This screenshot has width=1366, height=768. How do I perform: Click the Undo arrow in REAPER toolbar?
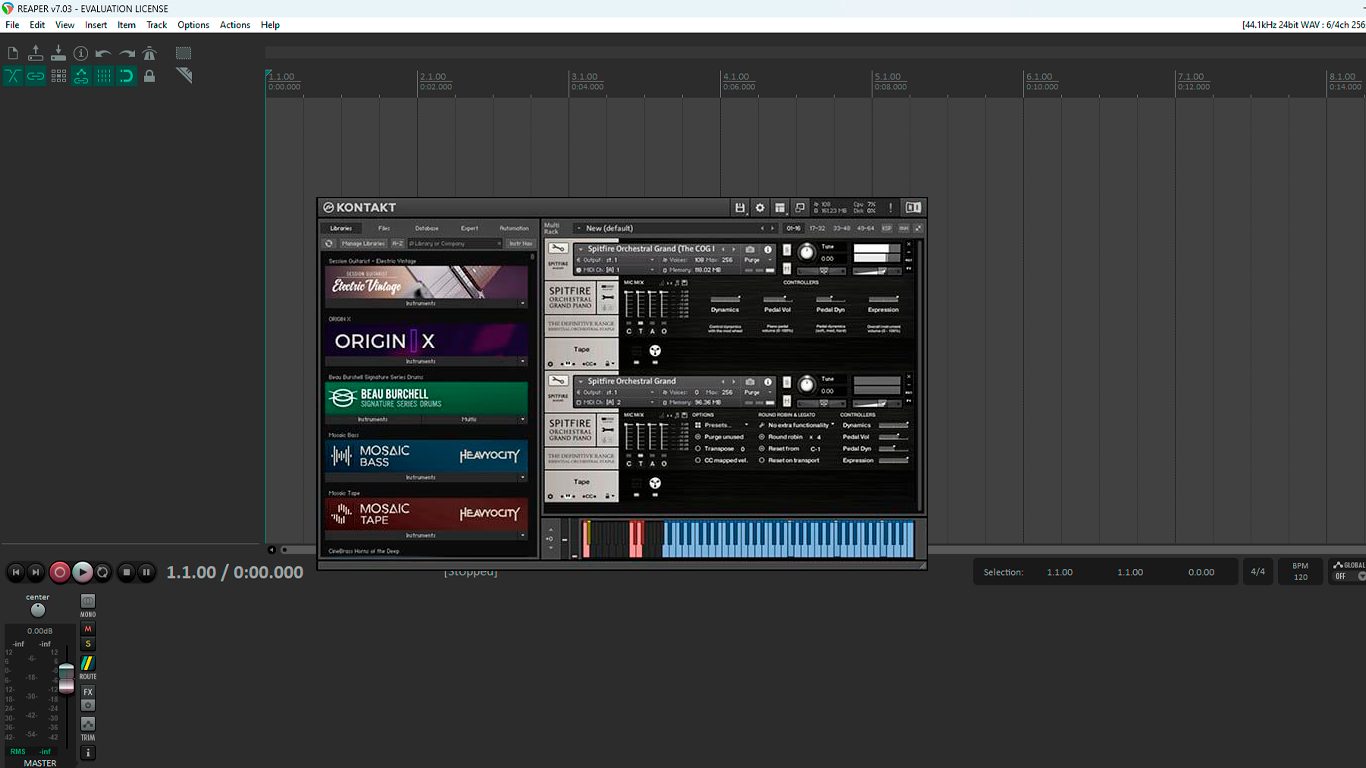(x=103, y=53)
